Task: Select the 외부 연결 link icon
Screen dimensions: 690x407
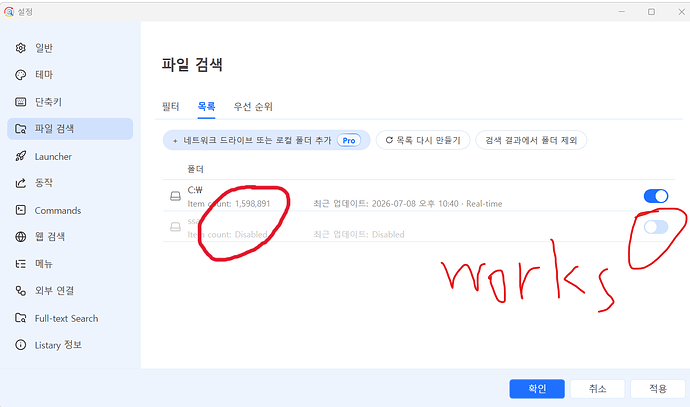Action: pos(21,291)
